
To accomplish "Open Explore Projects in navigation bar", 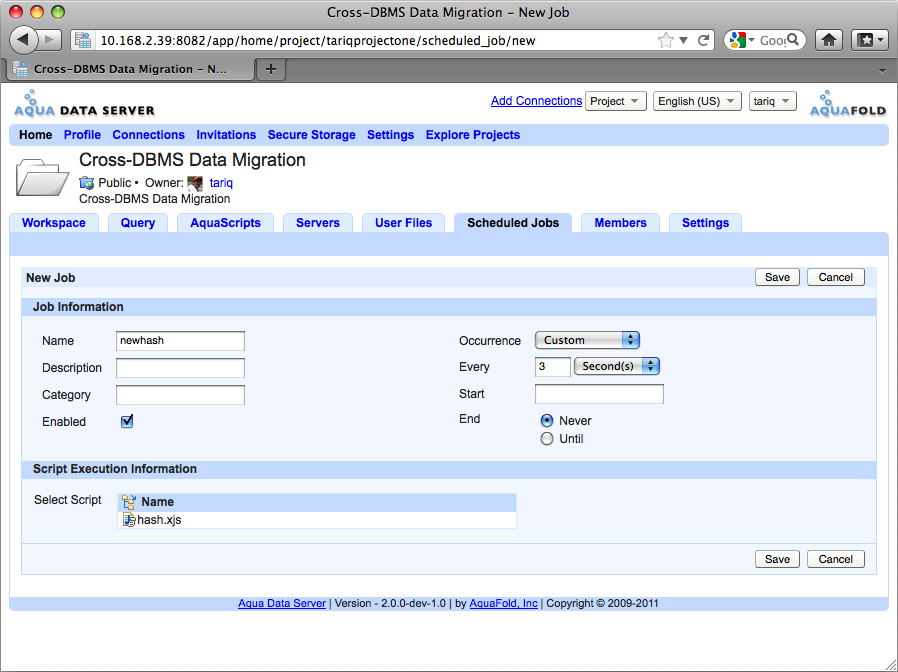I will [473, 135].
